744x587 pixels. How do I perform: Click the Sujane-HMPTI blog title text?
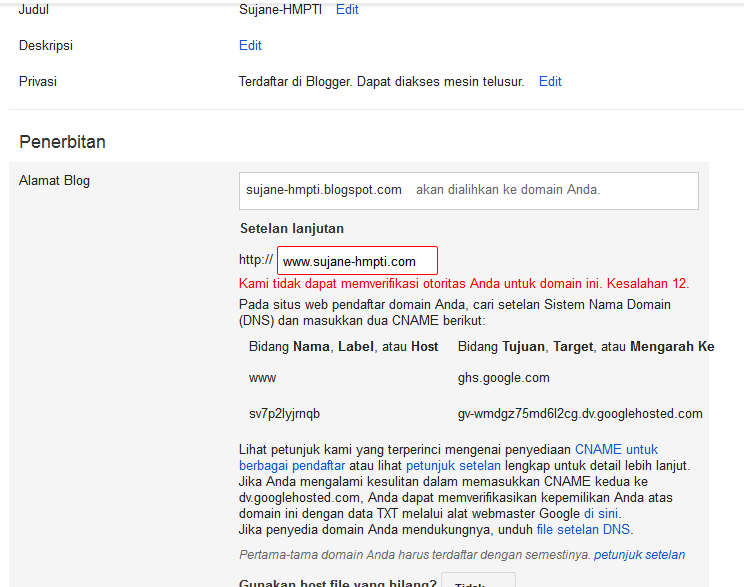[282, 10]
